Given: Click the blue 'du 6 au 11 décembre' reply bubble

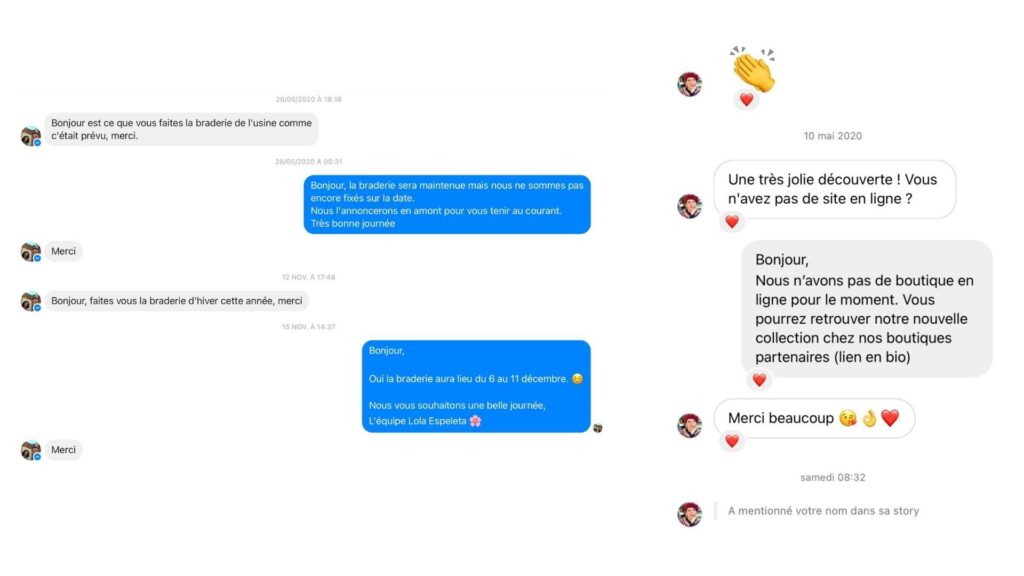Looking at the screenshot, I should click(x=476, y=386).
